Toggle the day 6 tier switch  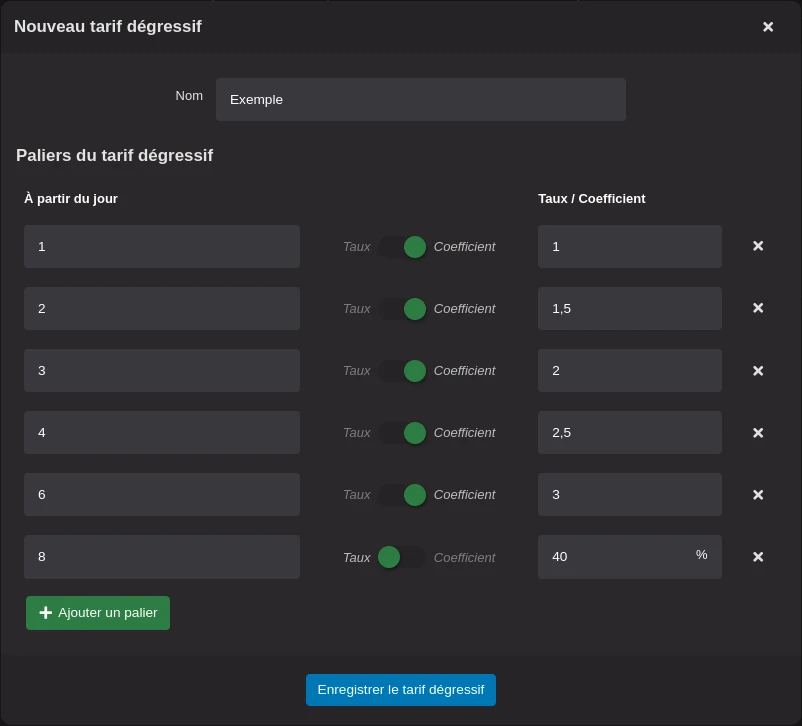(x=402, y=495)
